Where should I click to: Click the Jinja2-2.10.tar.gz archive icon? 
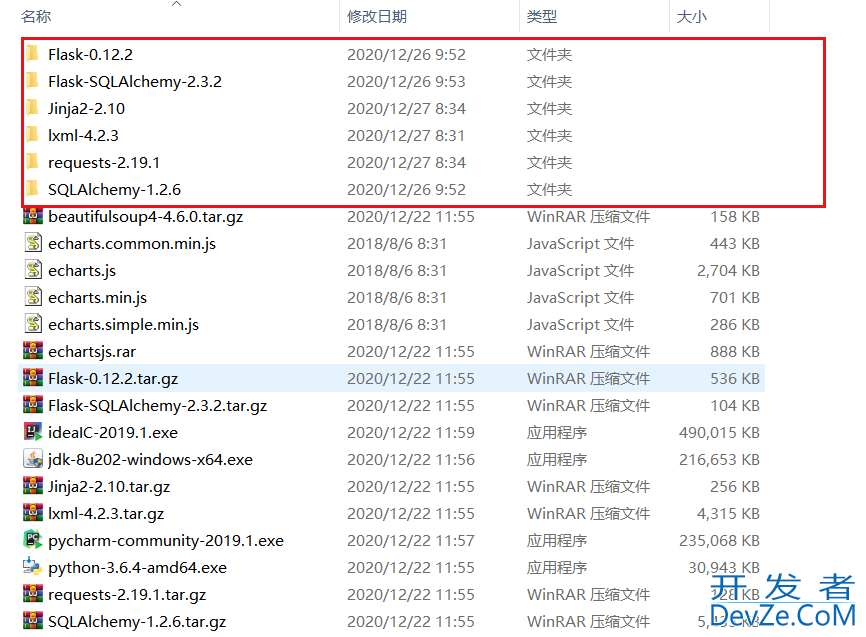[x=33, y=486]
